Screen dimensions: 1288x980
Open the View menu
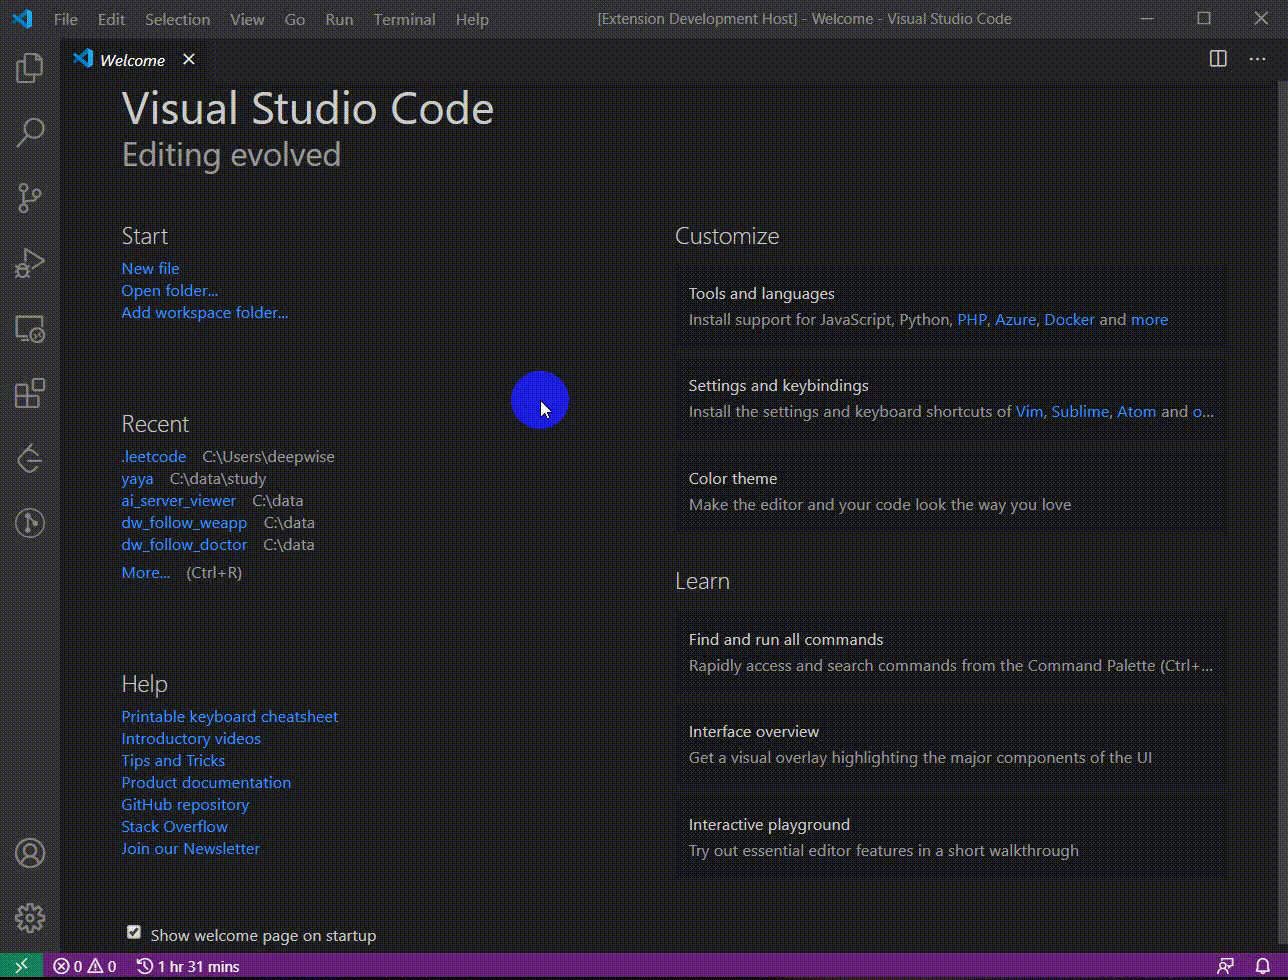click(247, 19)
